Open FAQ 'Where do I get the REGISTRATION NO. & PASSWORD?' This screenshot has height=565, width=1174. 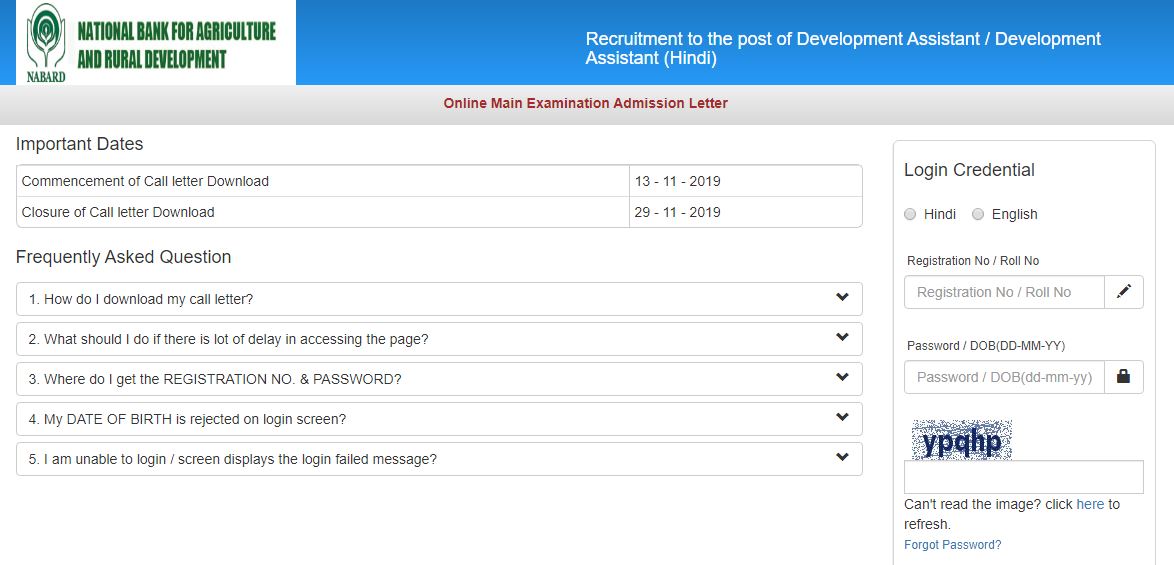[x=215, y=379]
